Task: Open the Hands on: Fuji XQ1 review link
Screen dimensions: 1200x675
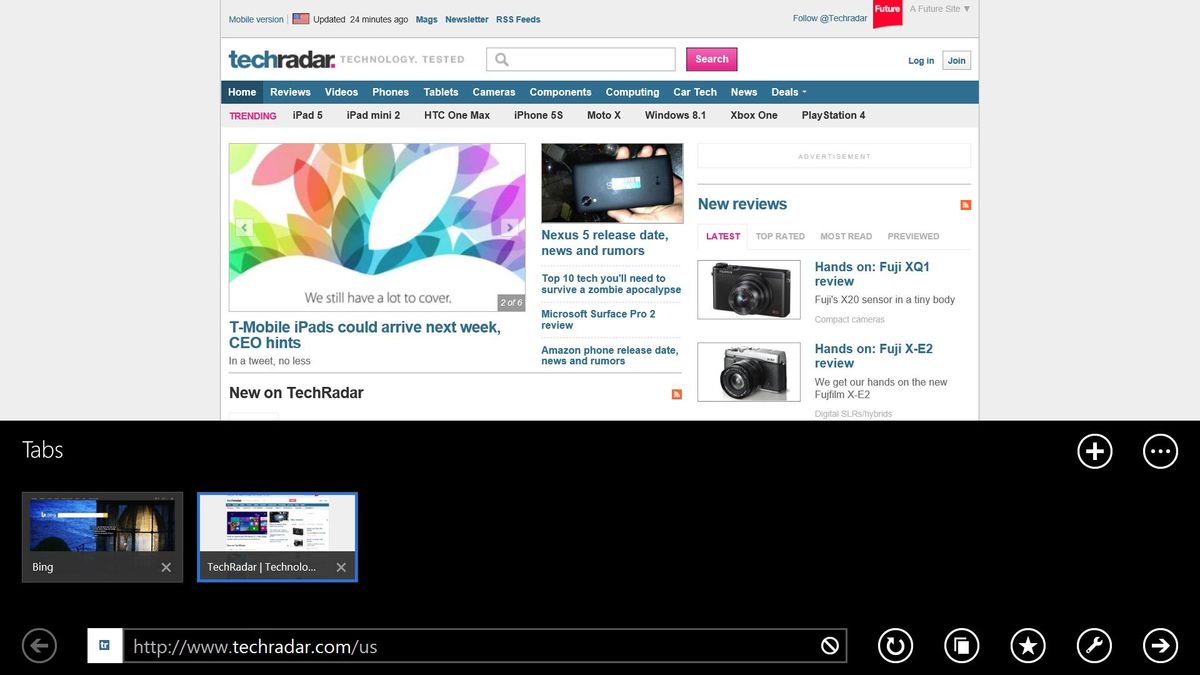Action: (x=872, y=274)
